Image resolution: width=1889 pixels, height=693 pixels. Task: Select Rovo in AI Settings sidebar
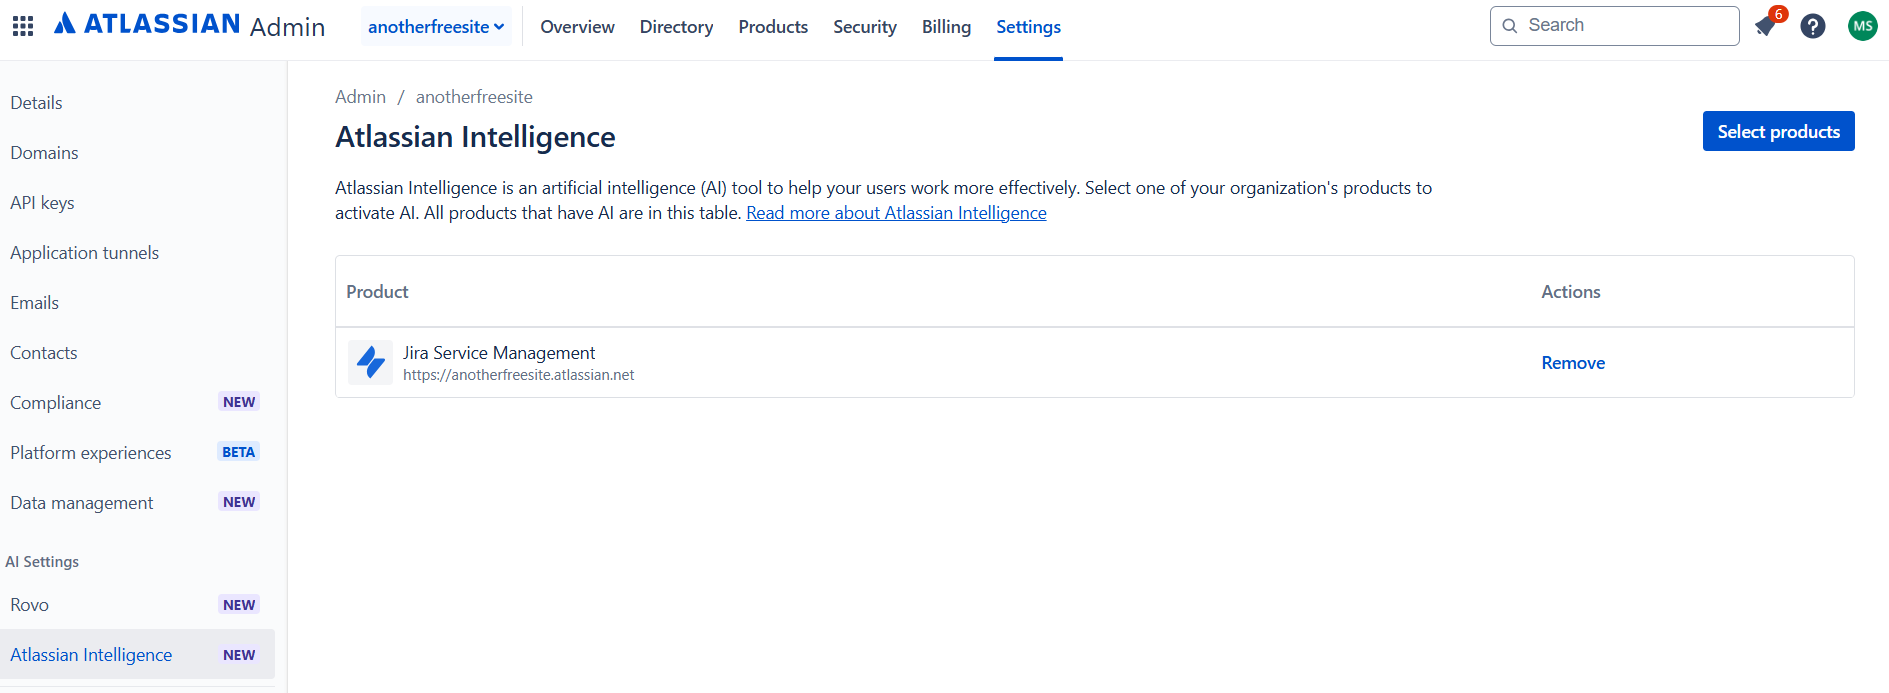(x=30, y=605)
